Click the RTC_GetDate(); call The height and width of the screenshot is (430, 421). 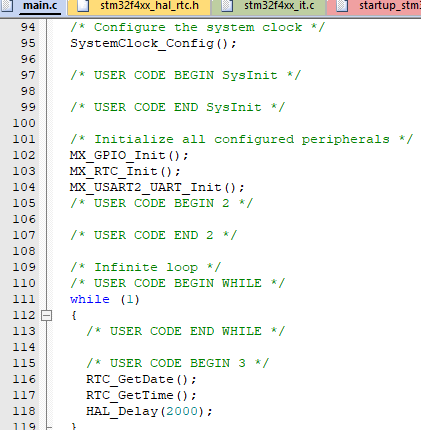point(141,379)
